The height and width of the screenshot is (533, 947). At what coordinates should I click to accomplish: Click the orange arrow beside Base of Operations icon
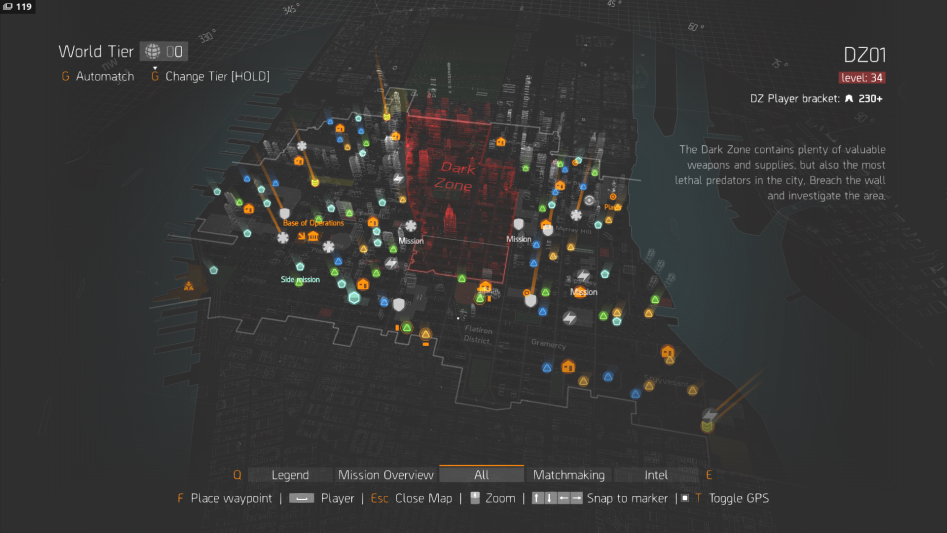(301, 236)
